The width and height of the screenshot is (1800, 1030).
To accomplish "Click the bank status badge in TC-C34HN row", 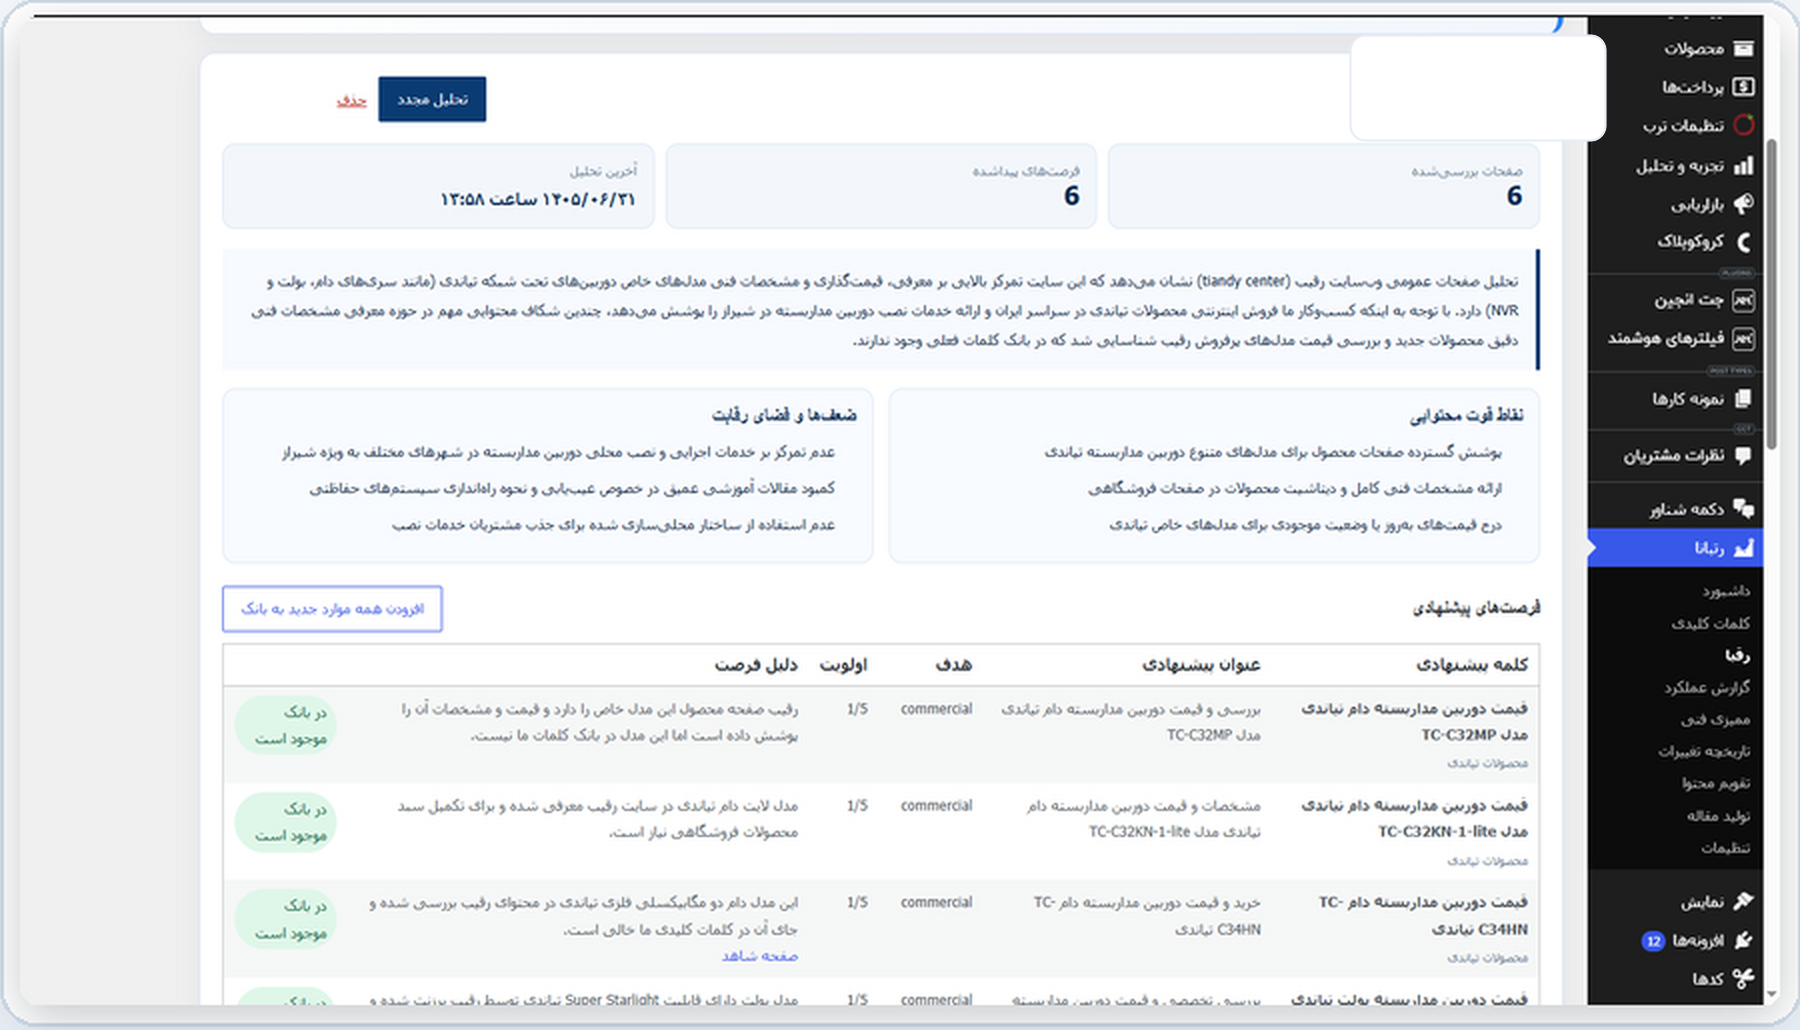I will pyautogui.click(x=286, y=919).
